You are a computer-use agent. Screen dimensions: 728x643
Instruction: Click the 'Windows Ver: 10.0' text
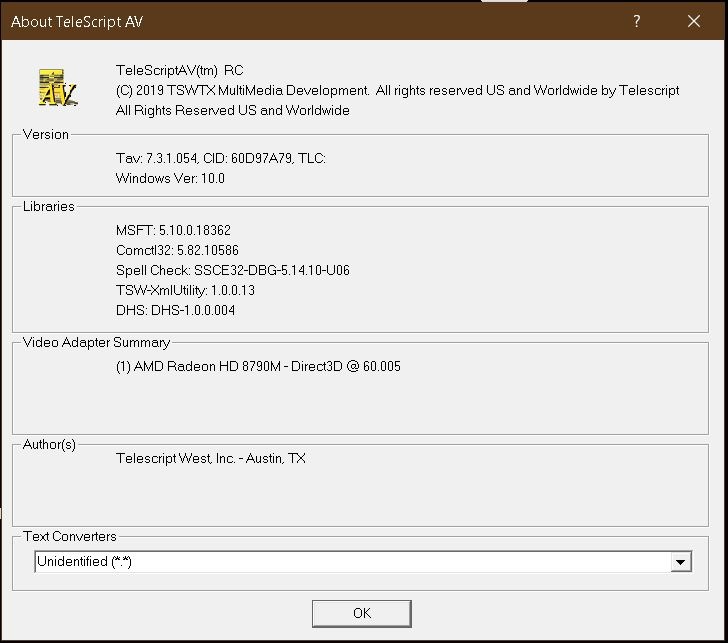(x=170, y=178)
